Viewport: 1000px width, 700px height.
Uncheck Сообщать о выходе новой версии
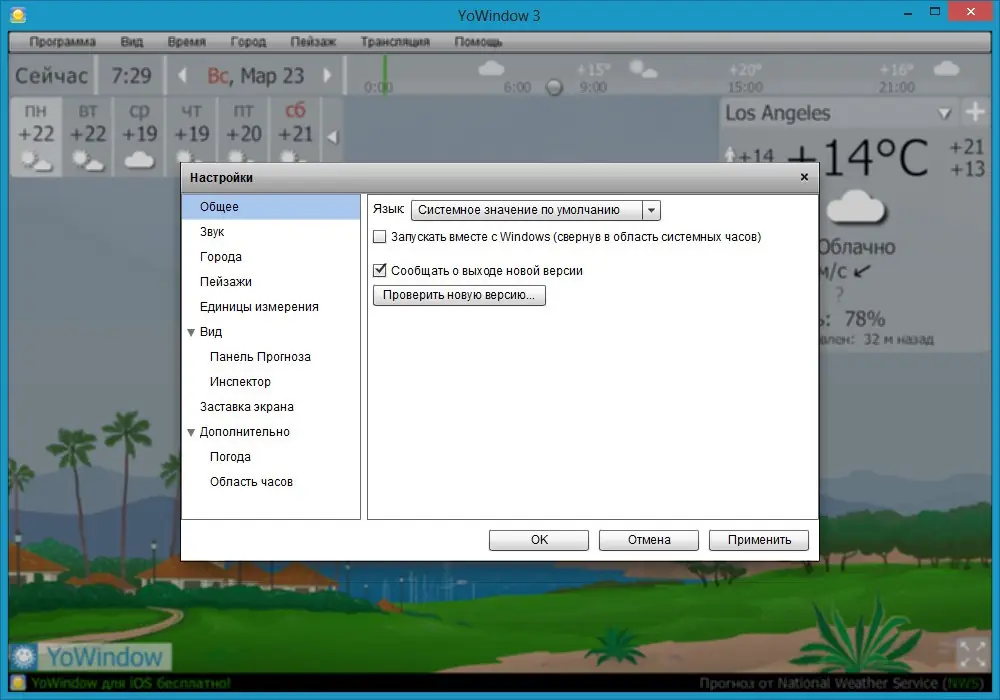click(x=379, y=270)
